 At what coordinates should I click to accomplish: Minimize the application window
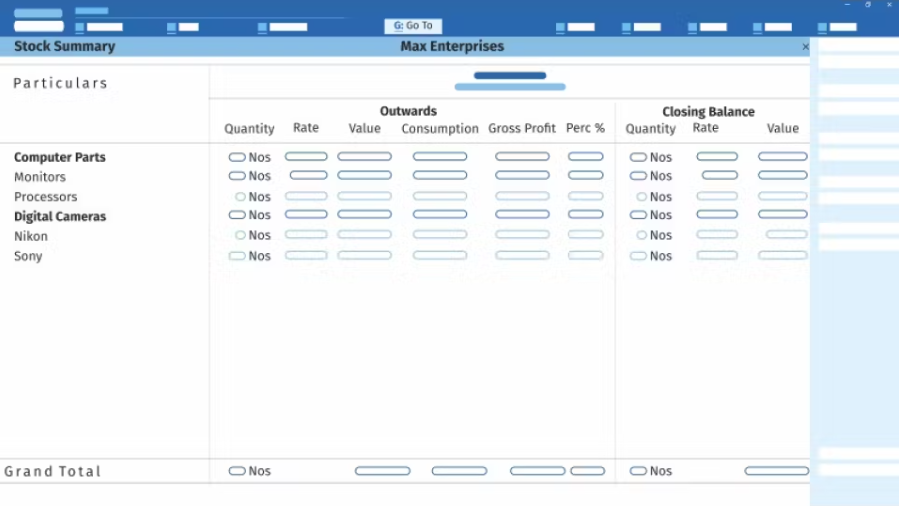point(847,5)
